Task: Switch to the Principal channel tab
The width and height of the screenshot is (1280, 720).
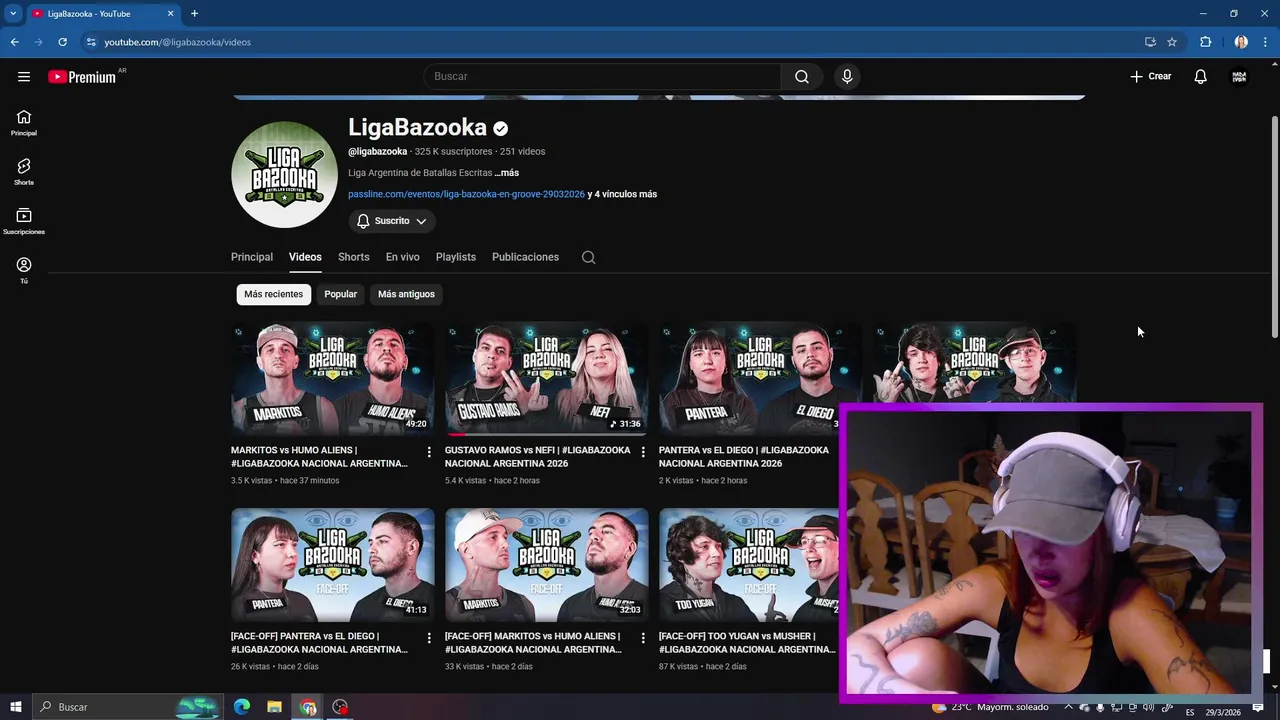Action: [252, 257]
